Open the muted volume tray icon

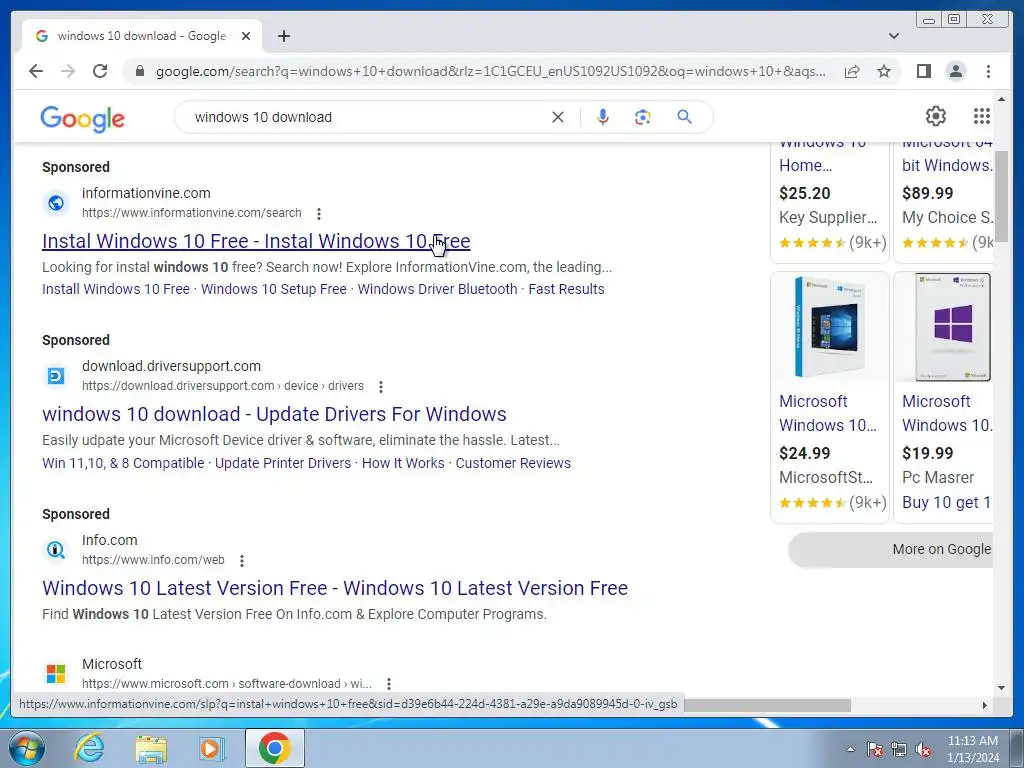923,749
